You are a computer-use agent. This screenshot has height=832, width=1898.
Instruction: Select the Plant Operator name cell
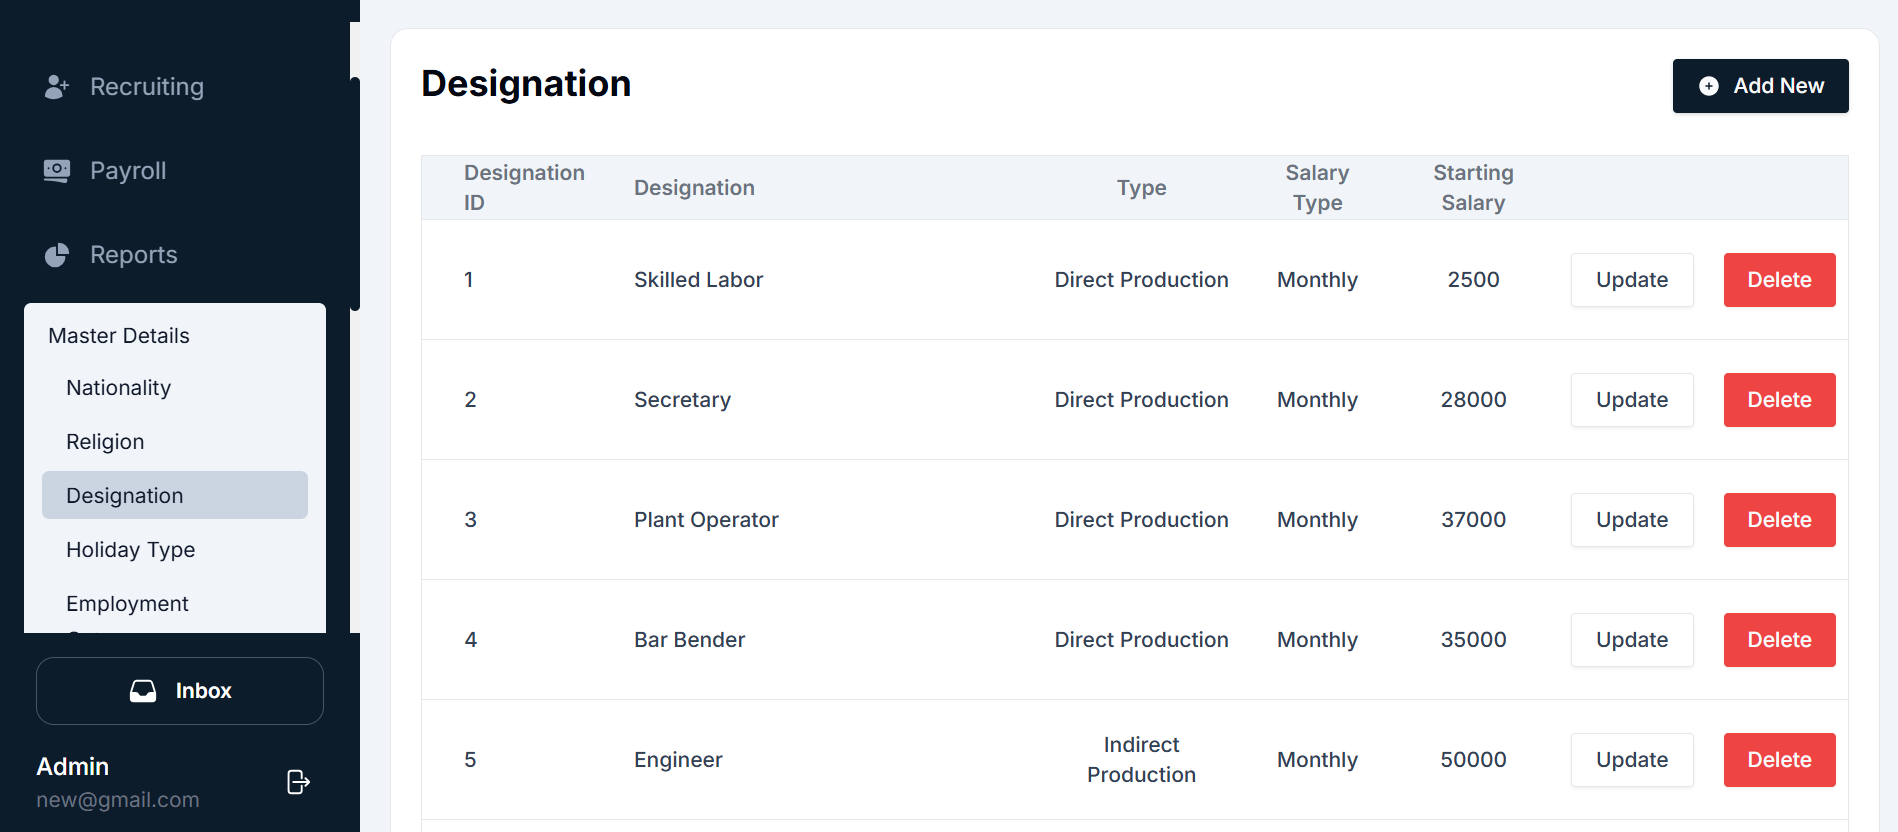pos(706,520)
